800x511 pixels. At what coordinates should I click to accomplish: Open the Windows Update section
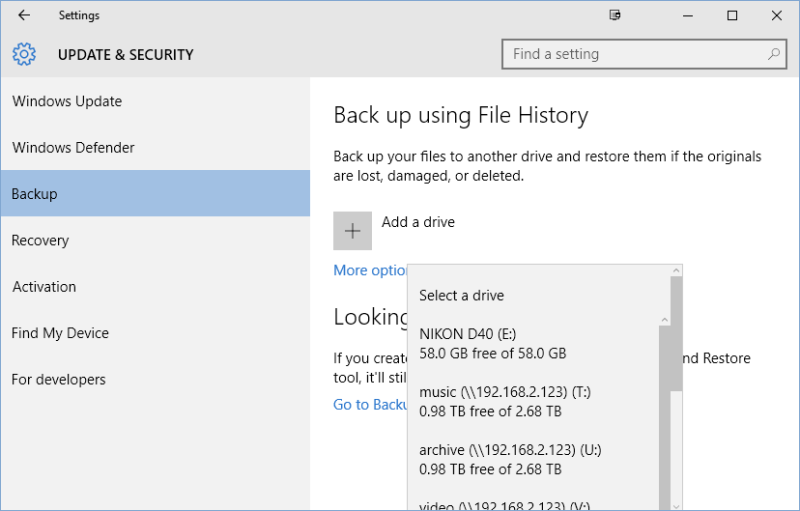point(67,101)
